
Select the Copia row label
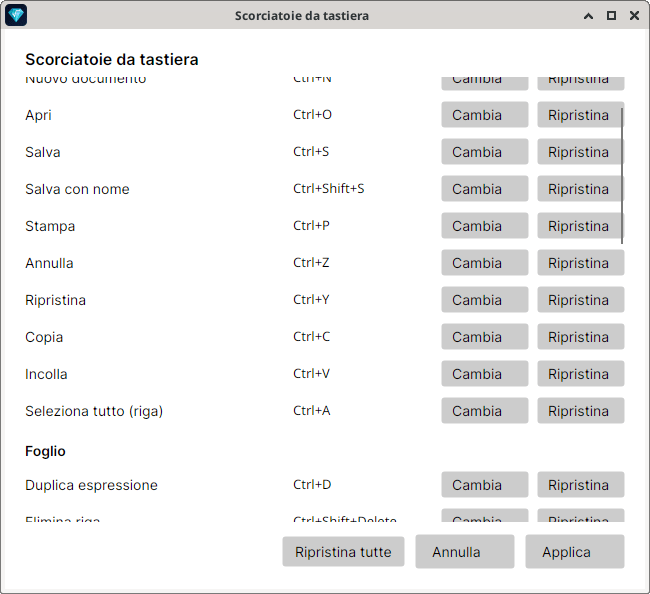(x=44, y=337)
